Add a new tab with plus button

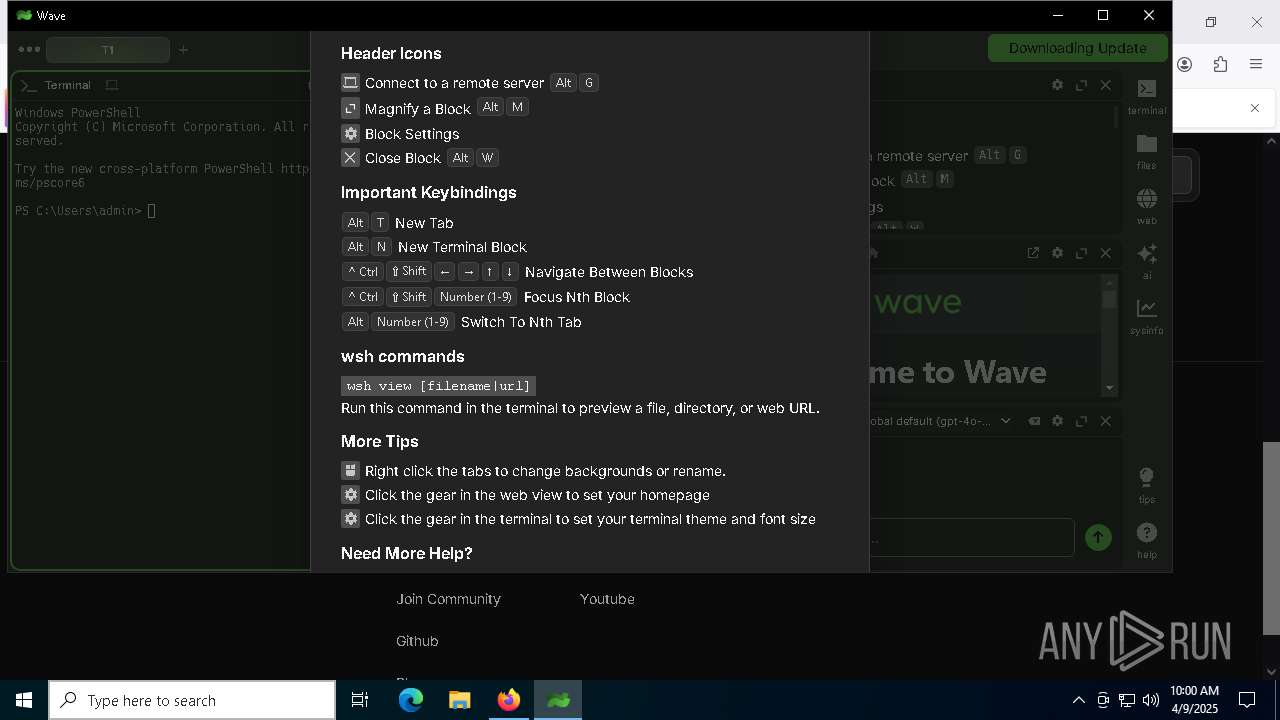pos(183,49)
